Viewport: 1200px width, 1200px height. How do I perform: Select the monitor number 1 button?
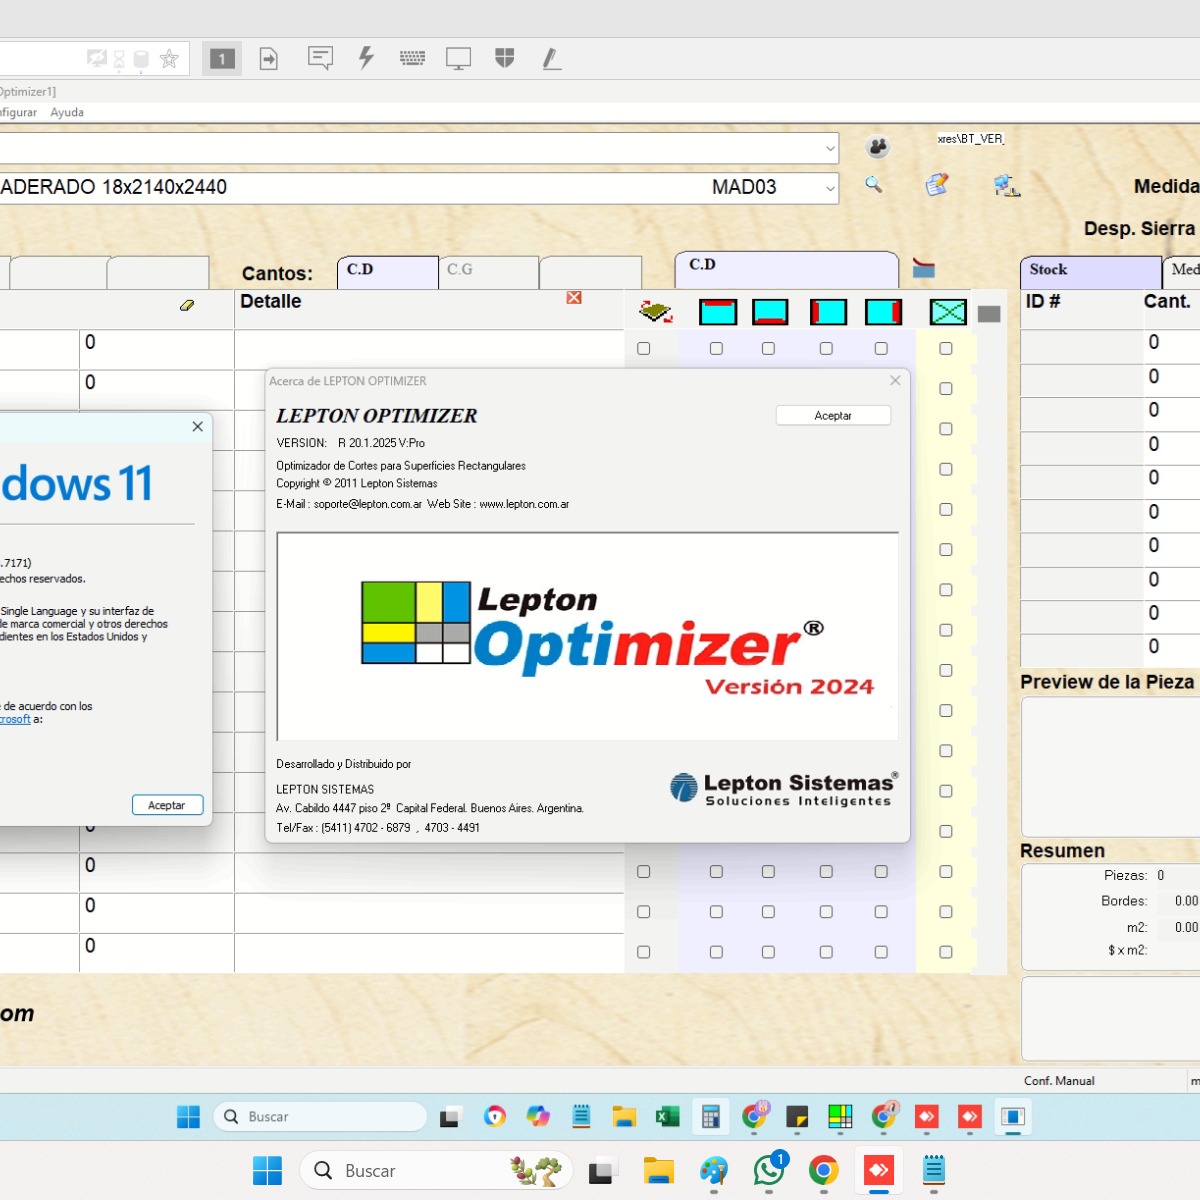click(x=222, y=59)
